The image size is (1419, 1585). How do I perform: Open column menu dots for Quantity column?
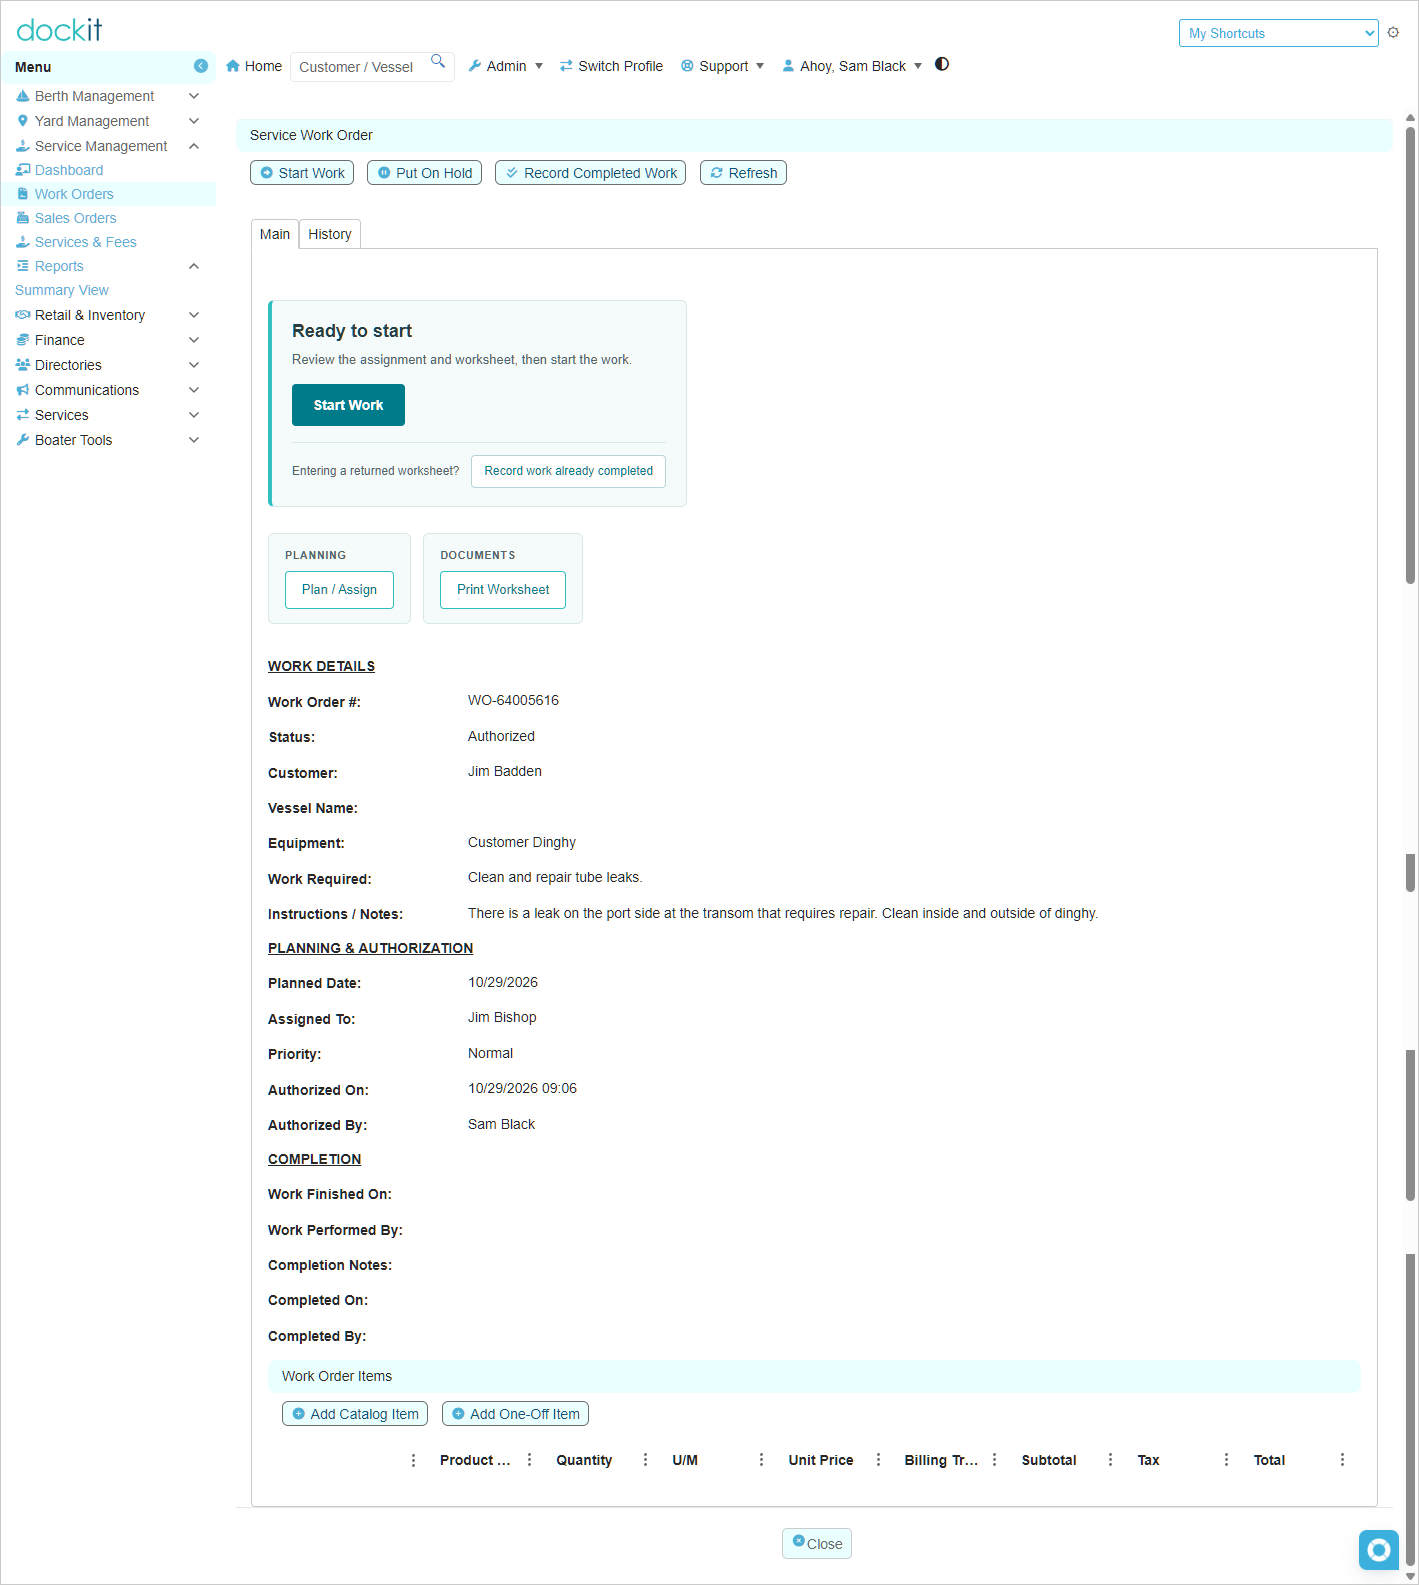coord(646,1460)
